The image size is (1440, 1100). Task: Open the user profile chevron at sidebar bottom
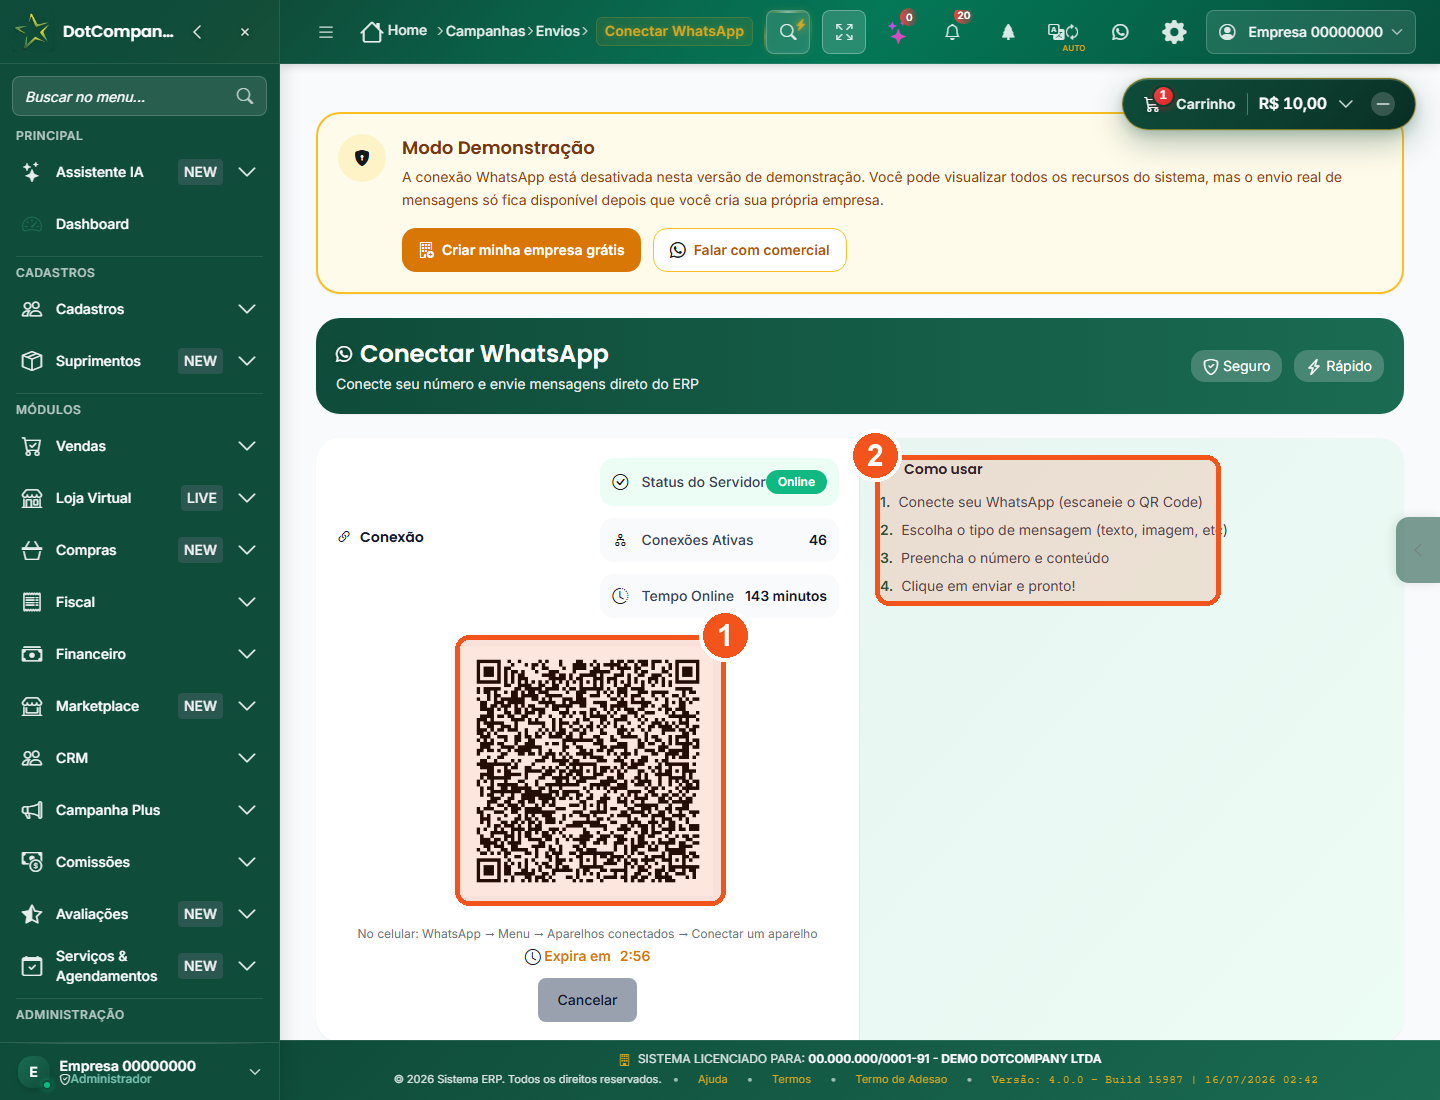point(255,1072)
